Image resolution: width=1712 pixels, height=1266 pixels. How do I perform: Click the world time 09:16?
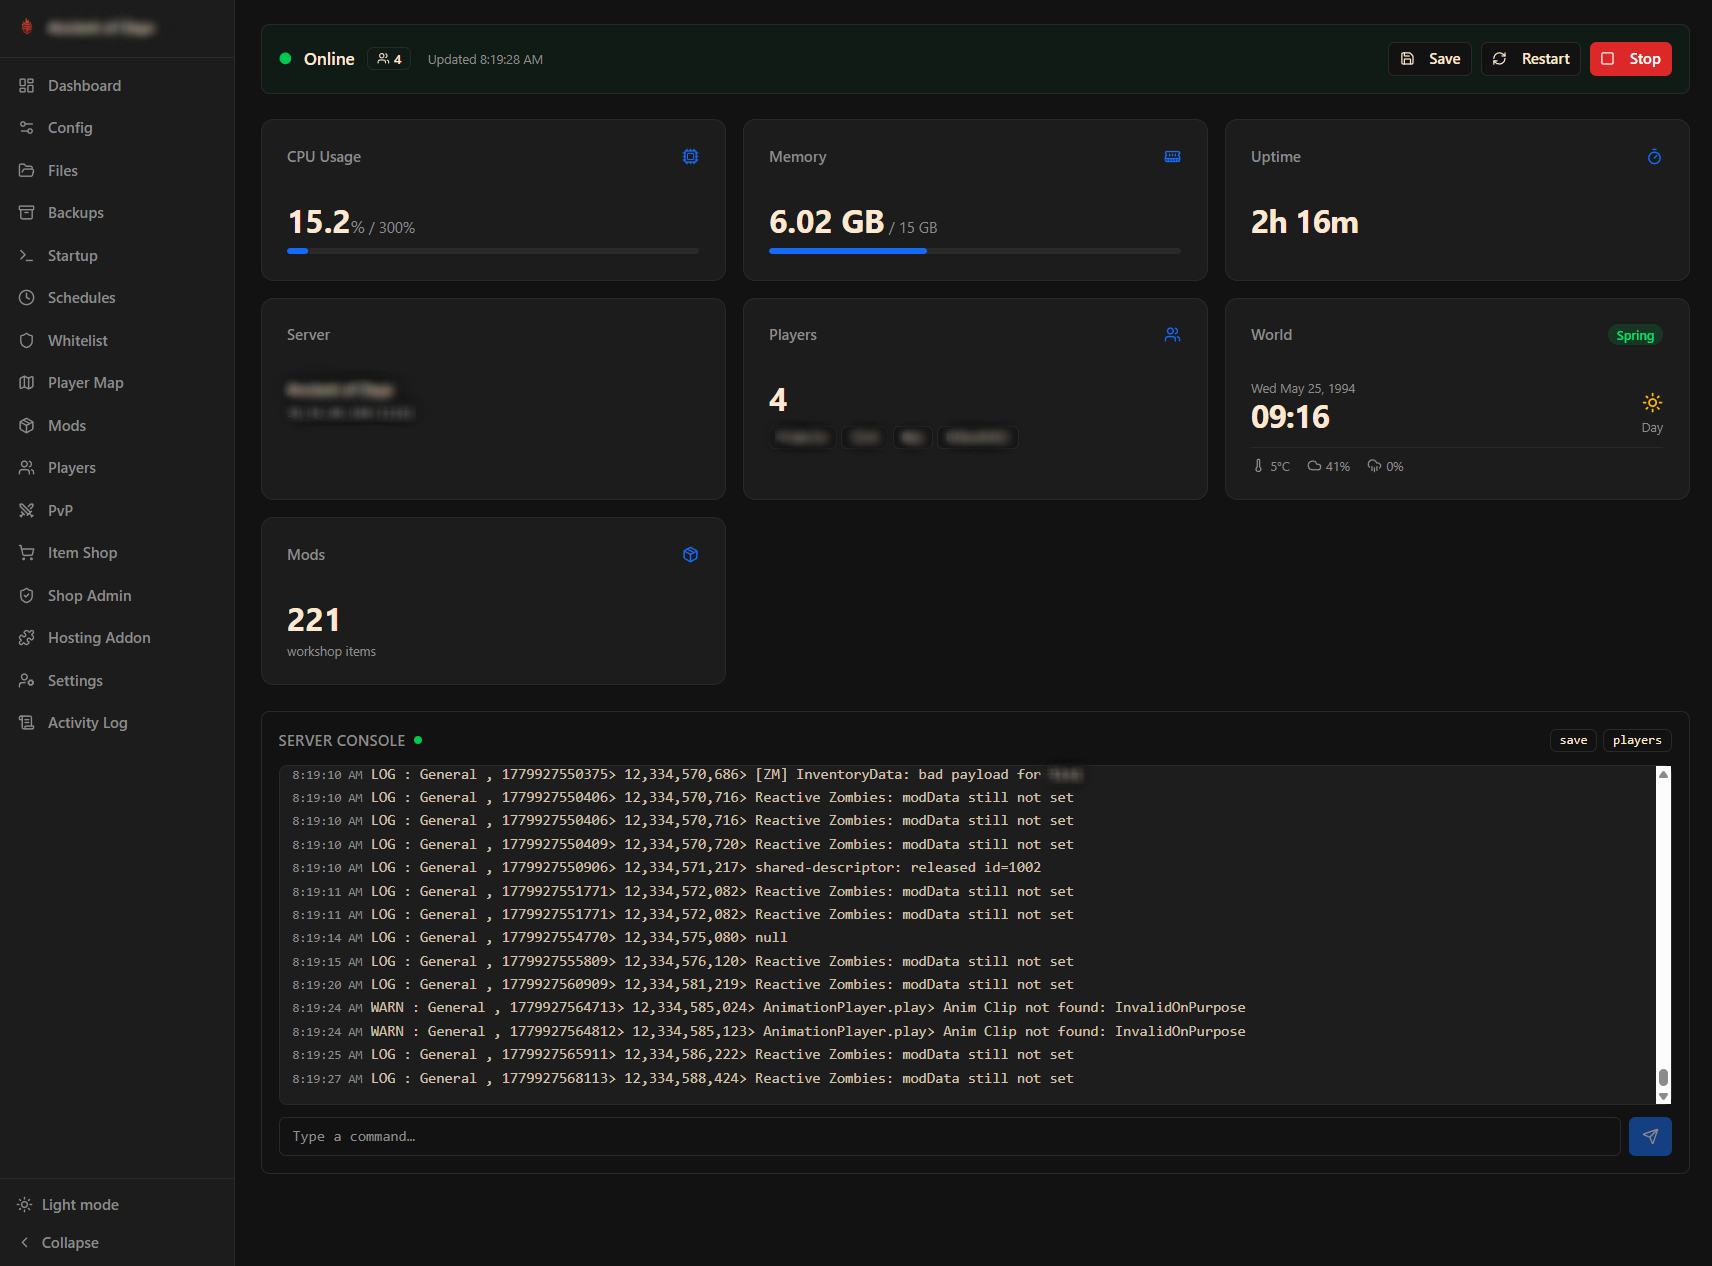point(1290,417)
